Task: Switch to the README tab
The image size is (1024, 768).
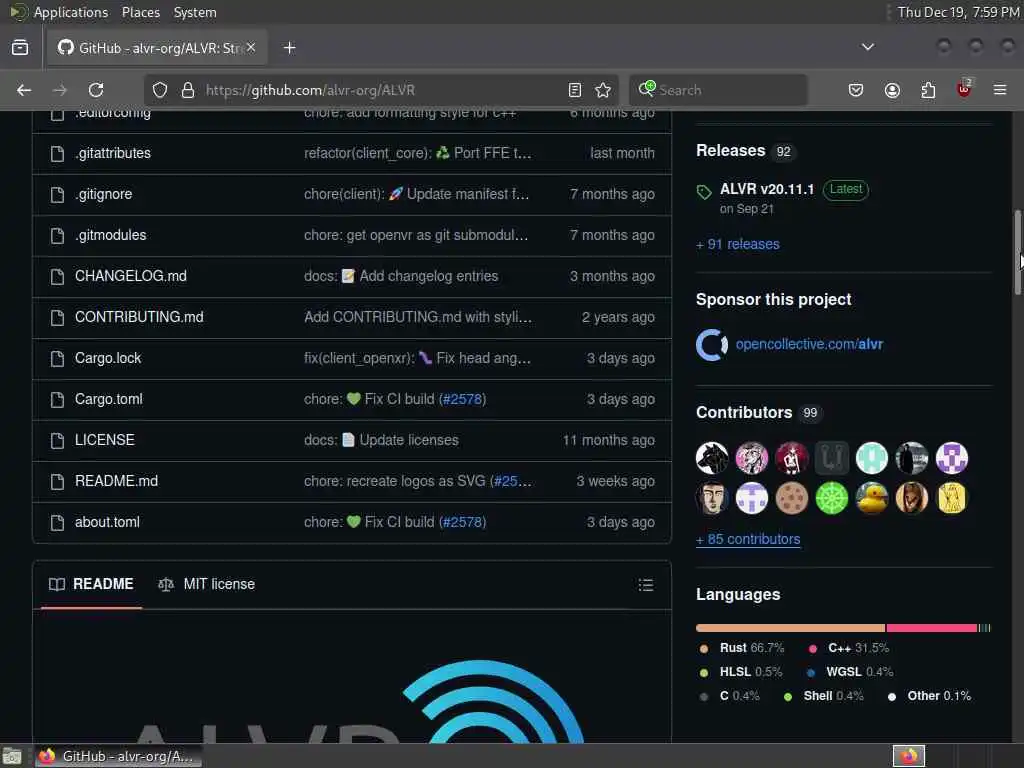Action: [x=91, y=584]
